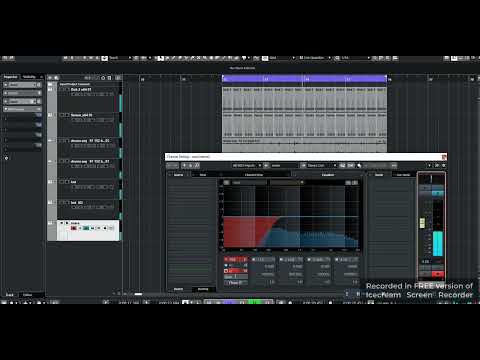Viewport: 480px width, 360px height.
Task: Click the purple transport button in bottom bar
Action: tap(229, 302)
